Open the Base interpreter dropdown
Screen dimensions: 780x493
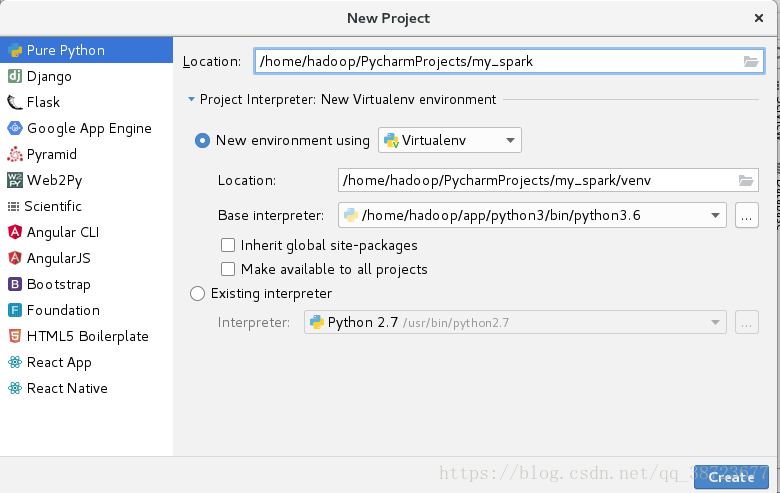coord(532,215)
